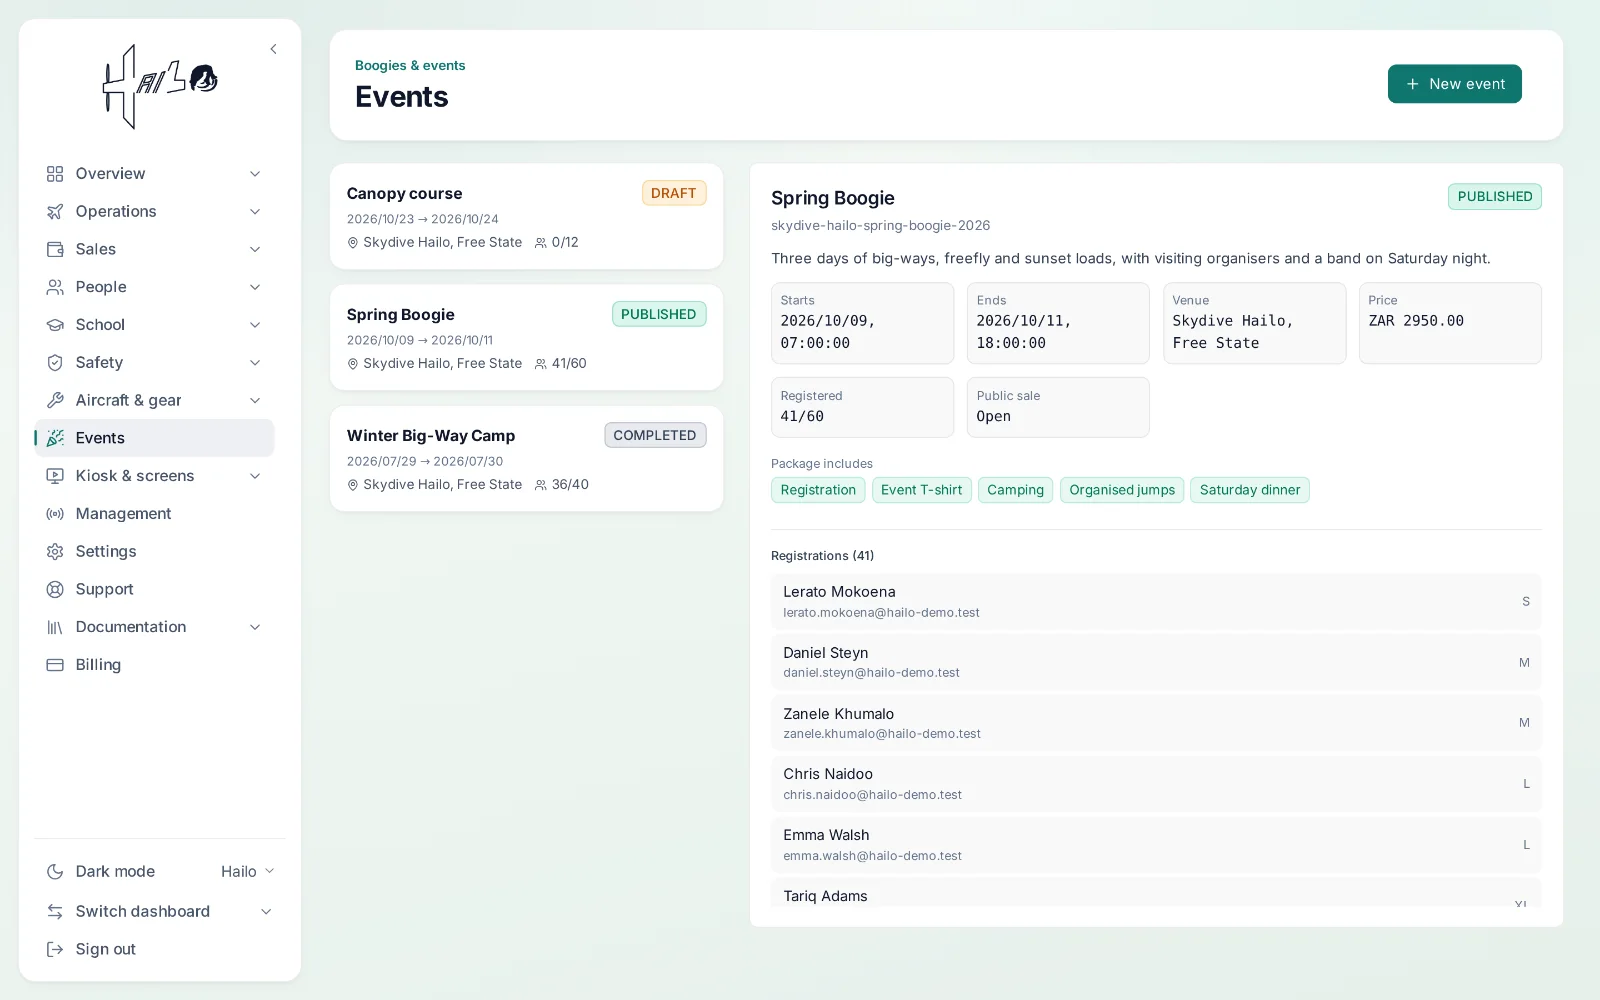Click the Overview grid icon
This screenshot has width=1600, height=1000.
point(55,174)
